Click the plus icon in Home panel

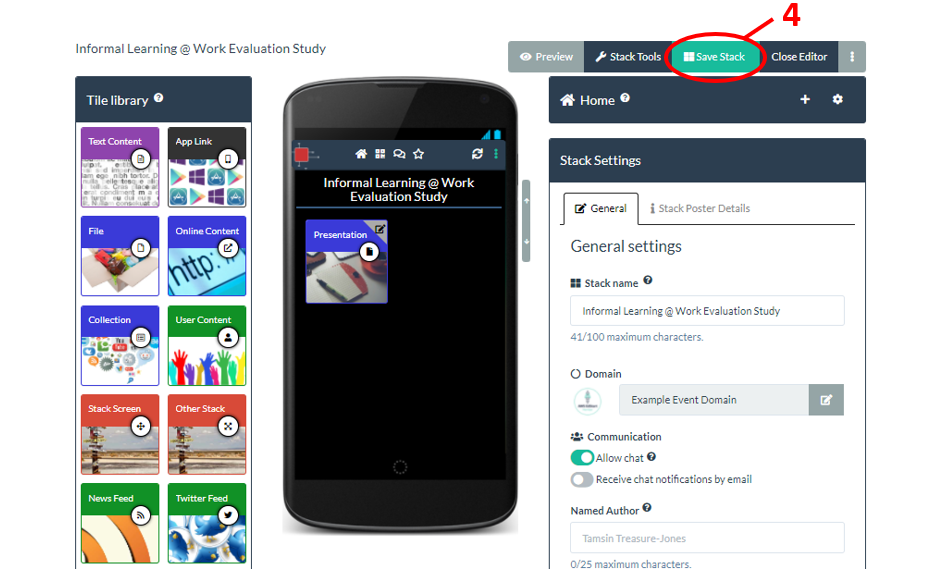point(804,100)
